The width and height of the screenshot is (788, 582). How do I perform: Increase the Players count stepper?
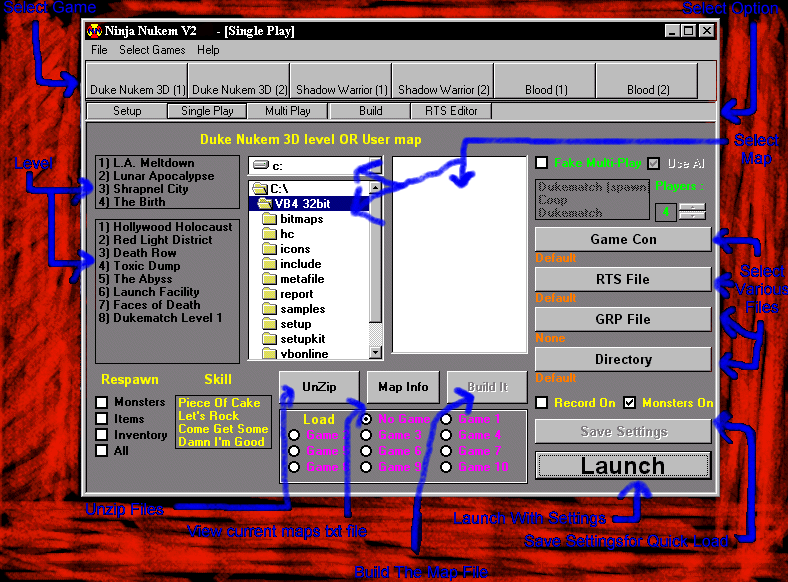[x=691, y=207]
